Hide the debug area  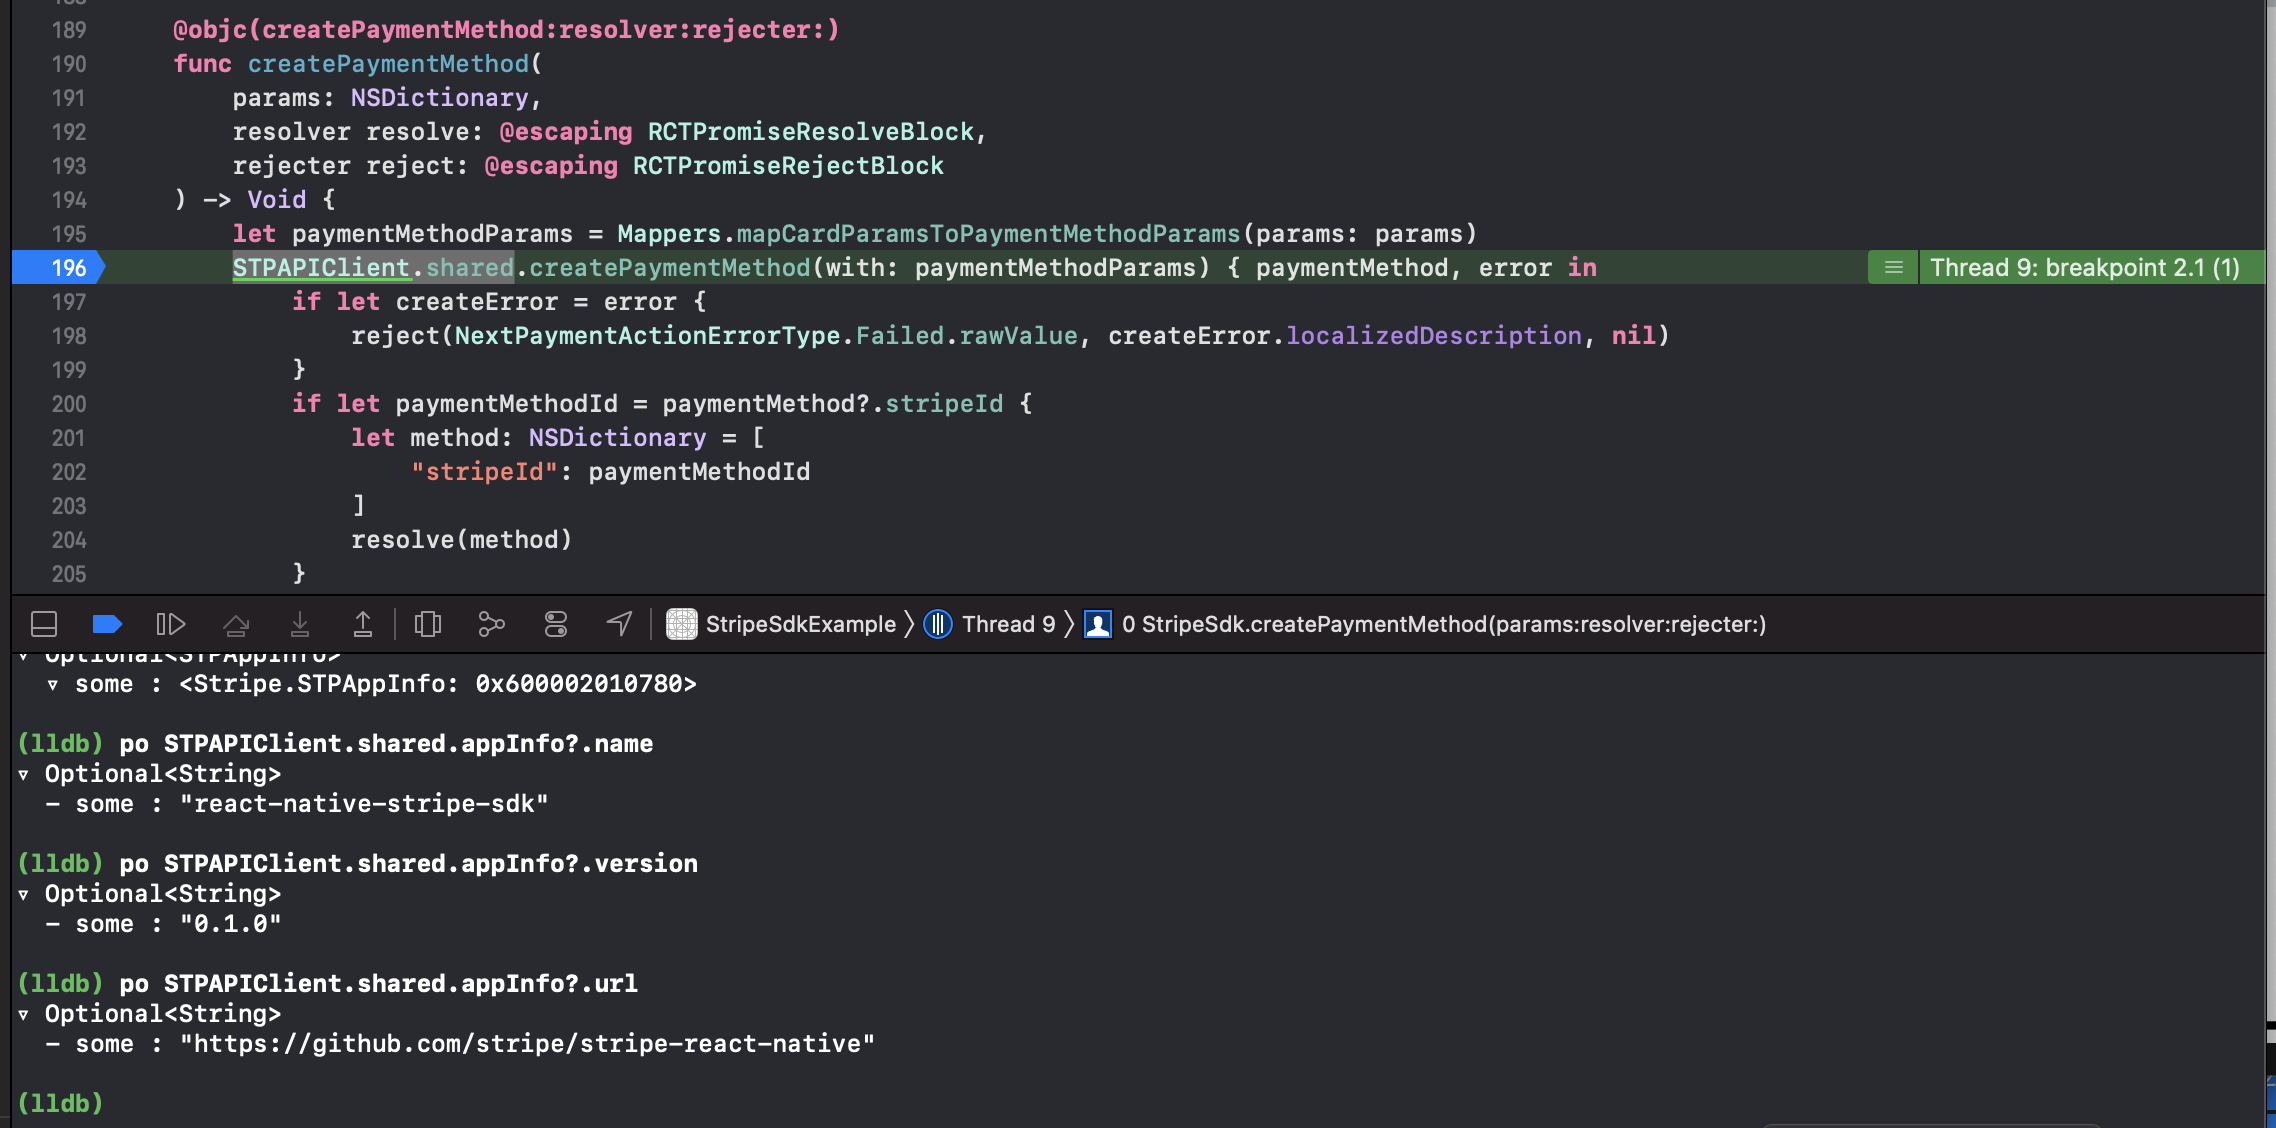point(44,624)
